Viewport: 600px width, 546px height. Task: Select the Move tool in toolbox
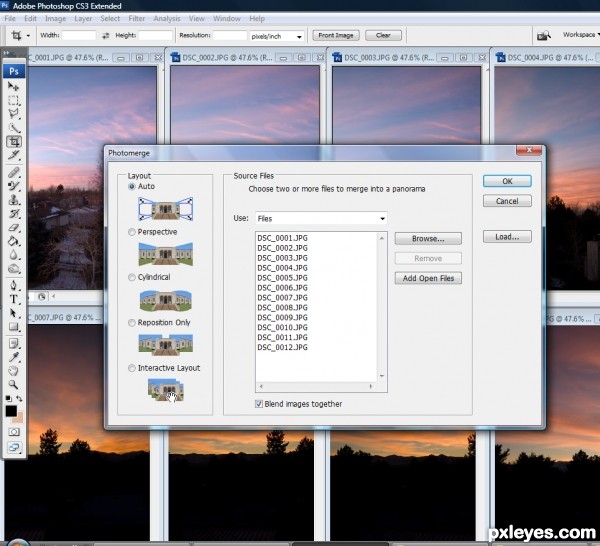(13, 86)
